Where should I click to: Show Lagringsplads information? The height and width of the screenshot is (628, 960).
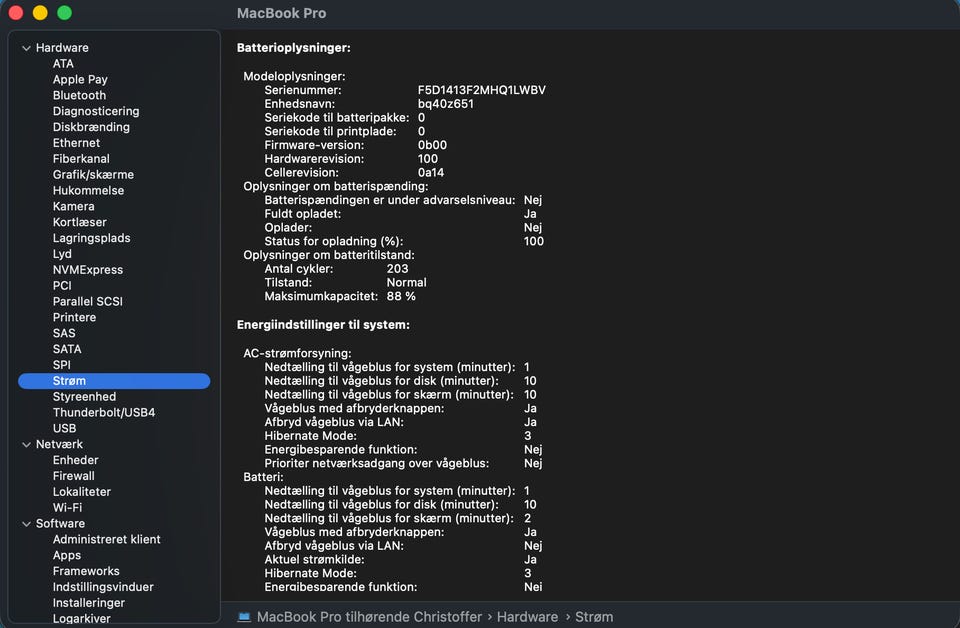coord(91,238)
